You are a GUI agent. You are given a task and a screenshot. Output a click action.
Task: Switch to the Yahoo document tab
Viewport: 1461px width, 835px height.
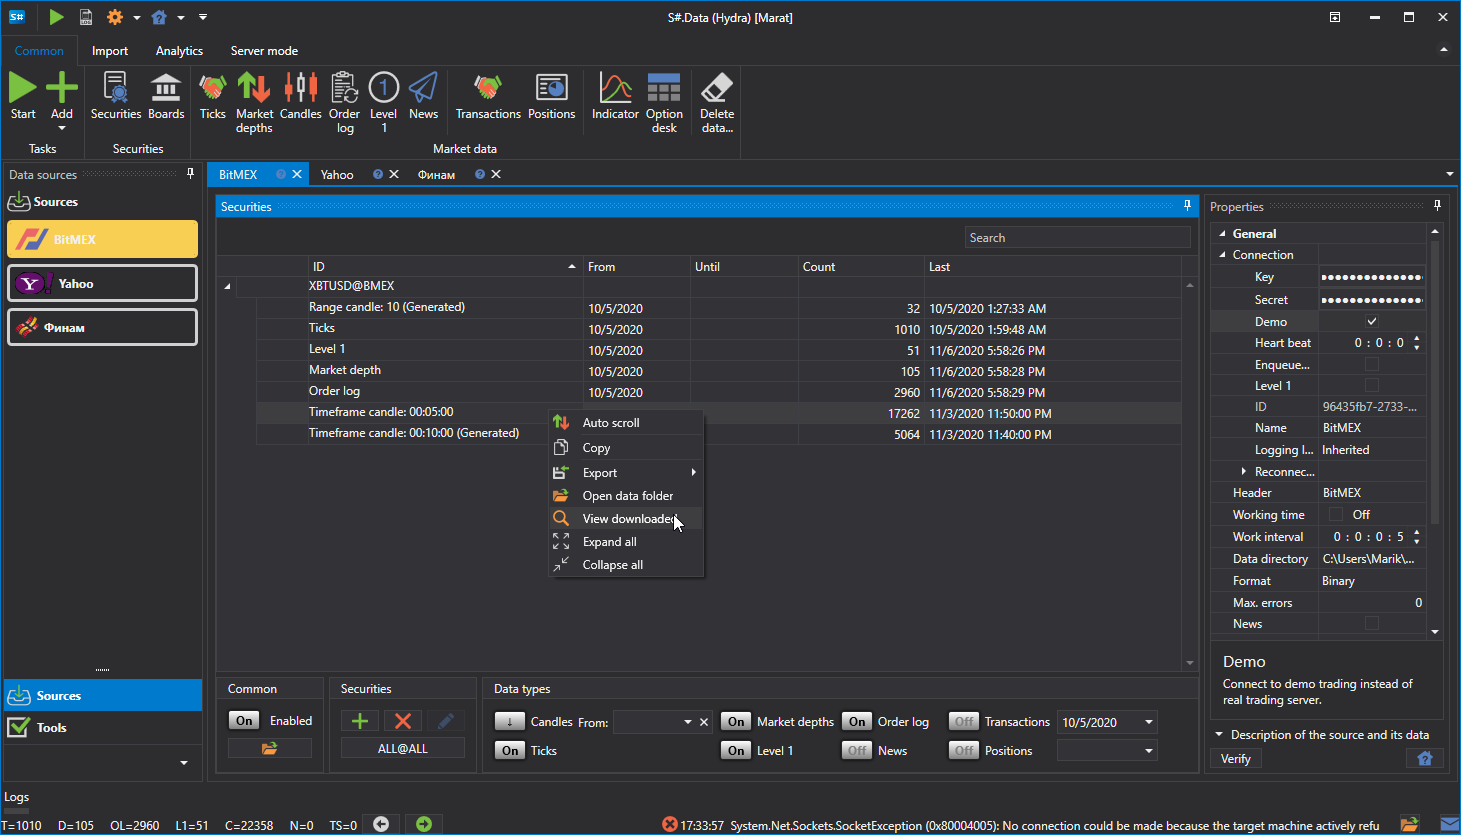(337, 174)
